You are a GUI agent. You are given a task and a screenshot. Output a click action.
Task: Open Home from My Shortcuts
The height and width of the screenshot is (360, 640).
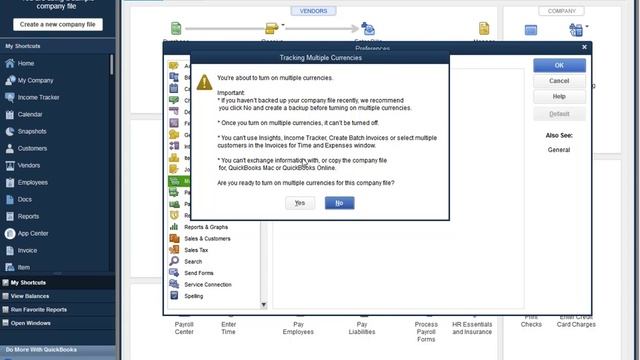pyautogui.click(x=26, y=63)
